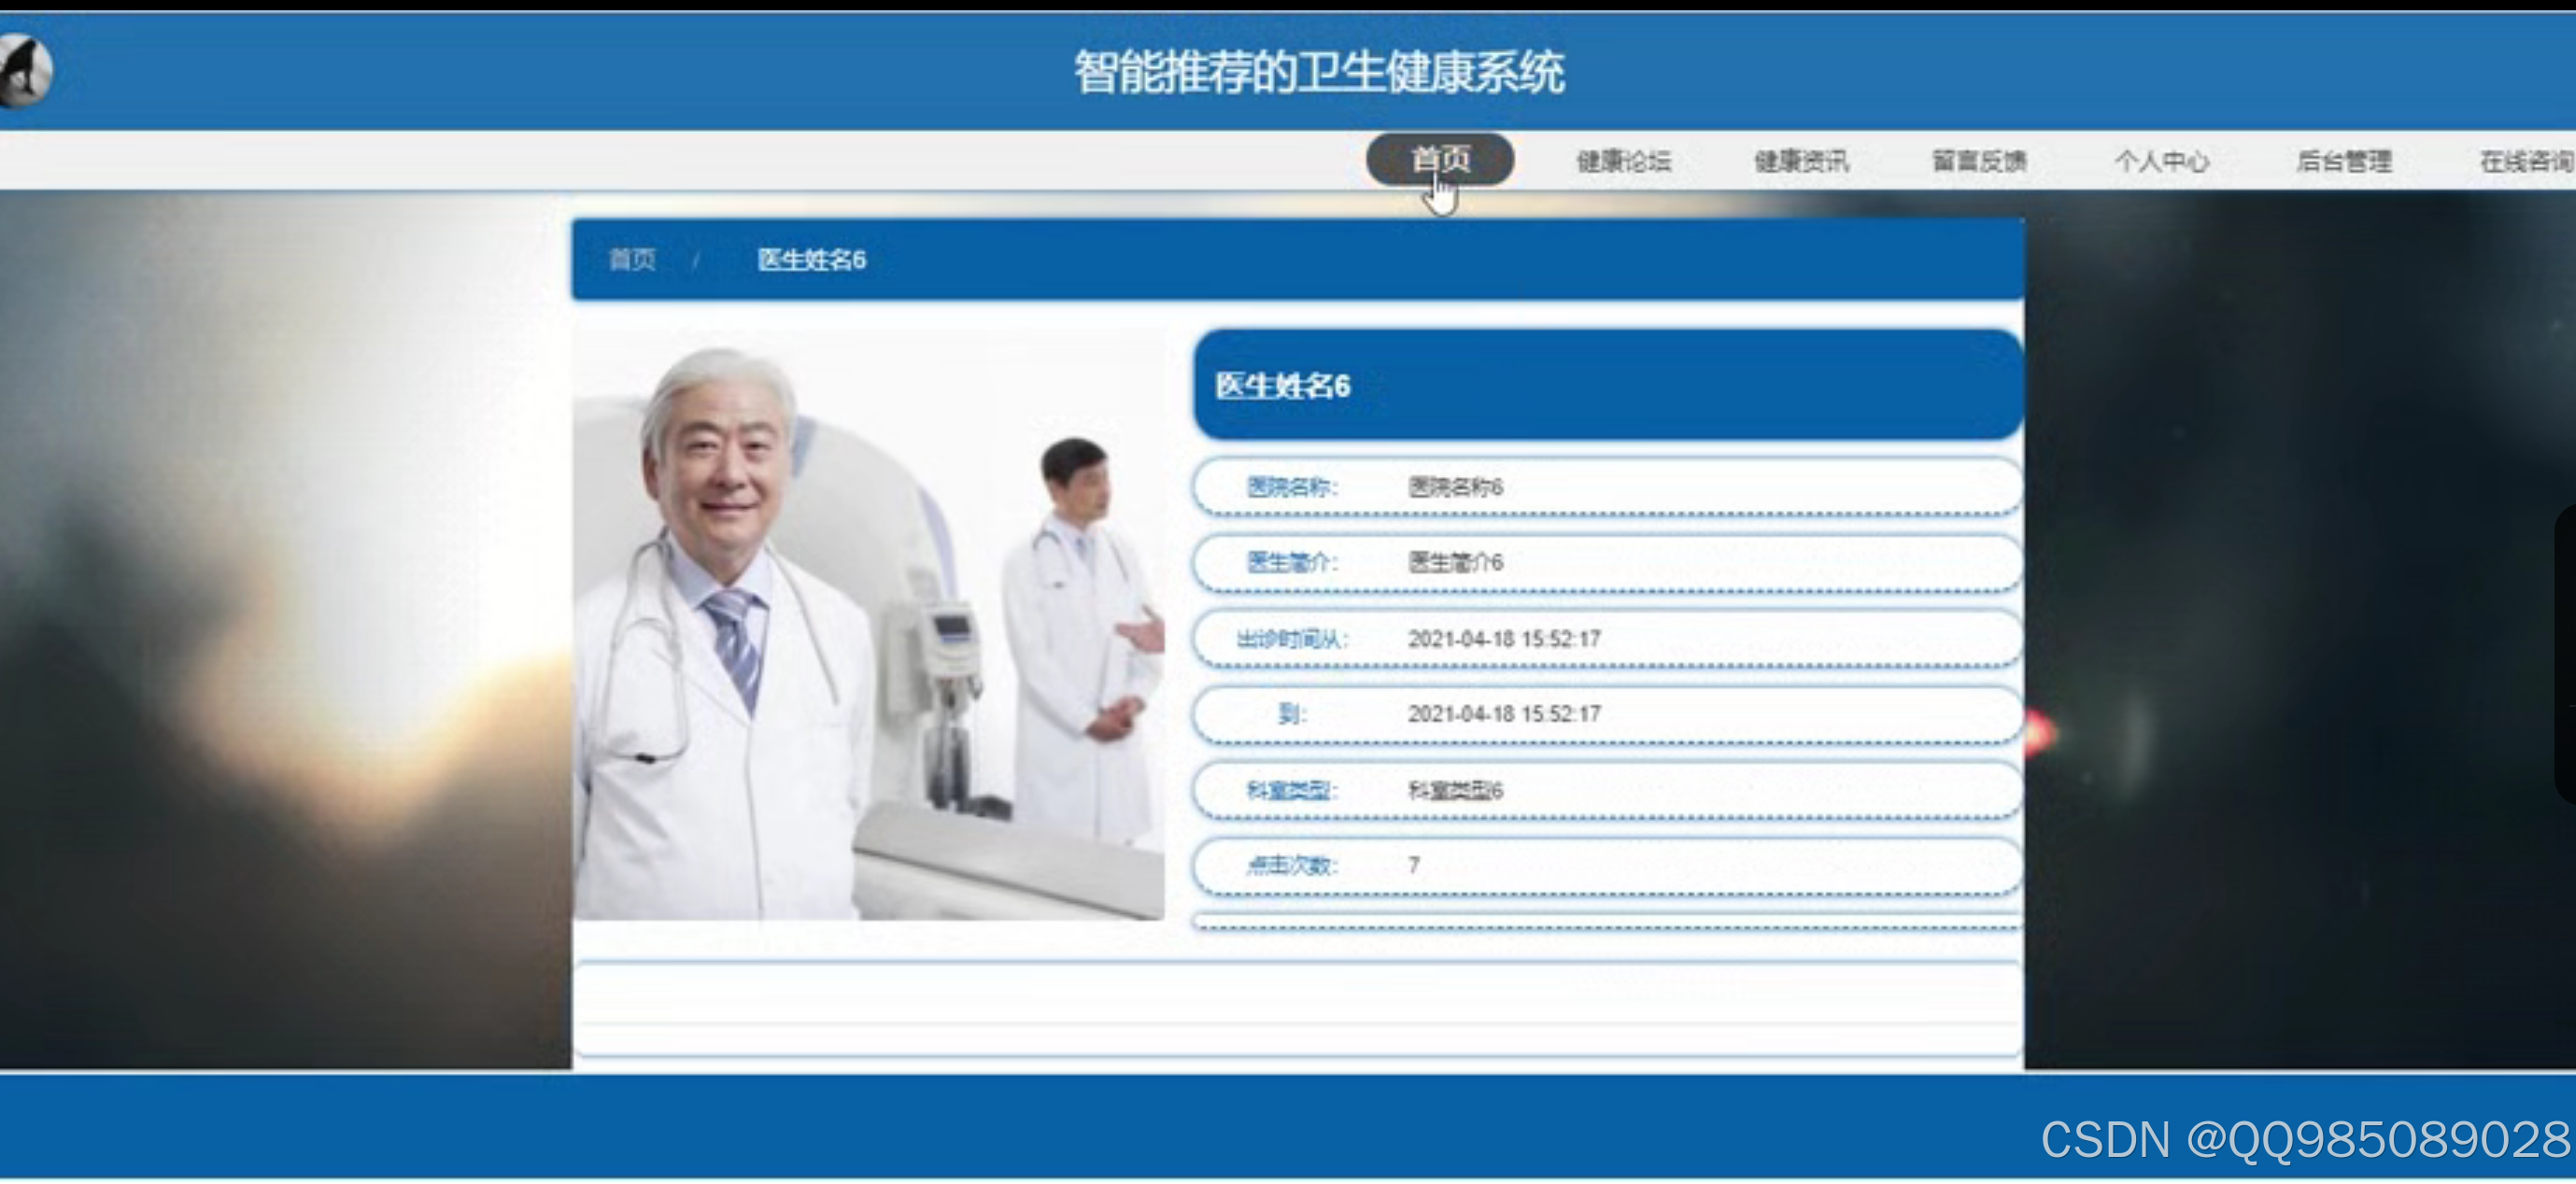Image resolution: width=2576 pixels, height=1184 pixels.
Task: Click the site logo in the top banner
Action: coord(25,68)
